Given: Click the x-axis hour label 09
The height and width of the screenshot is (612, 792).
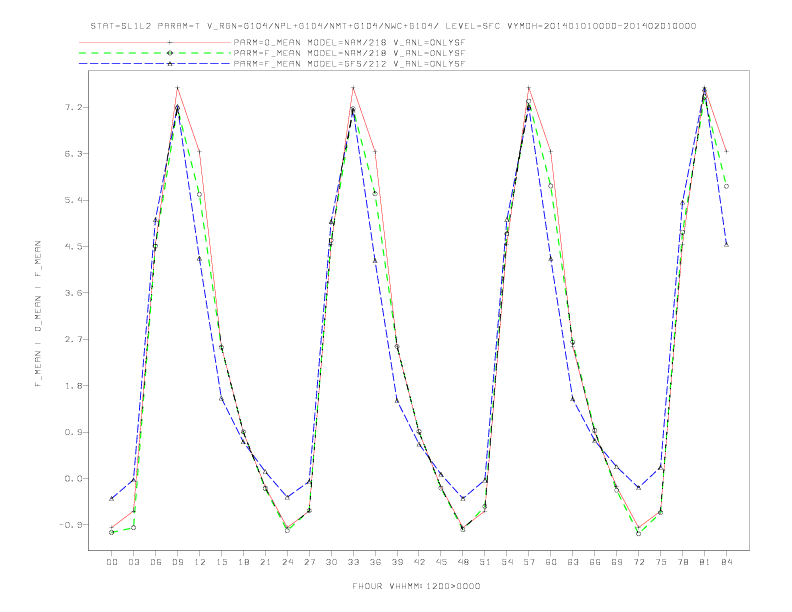Looking at the screenshot, I should click(177, 562).
